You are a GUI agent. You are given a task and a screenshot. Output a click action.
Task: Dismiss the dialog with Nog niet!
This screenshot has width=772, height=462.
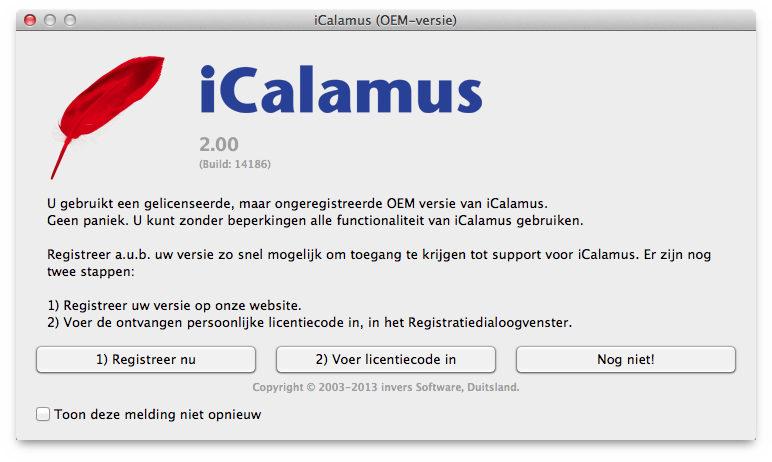626,360
